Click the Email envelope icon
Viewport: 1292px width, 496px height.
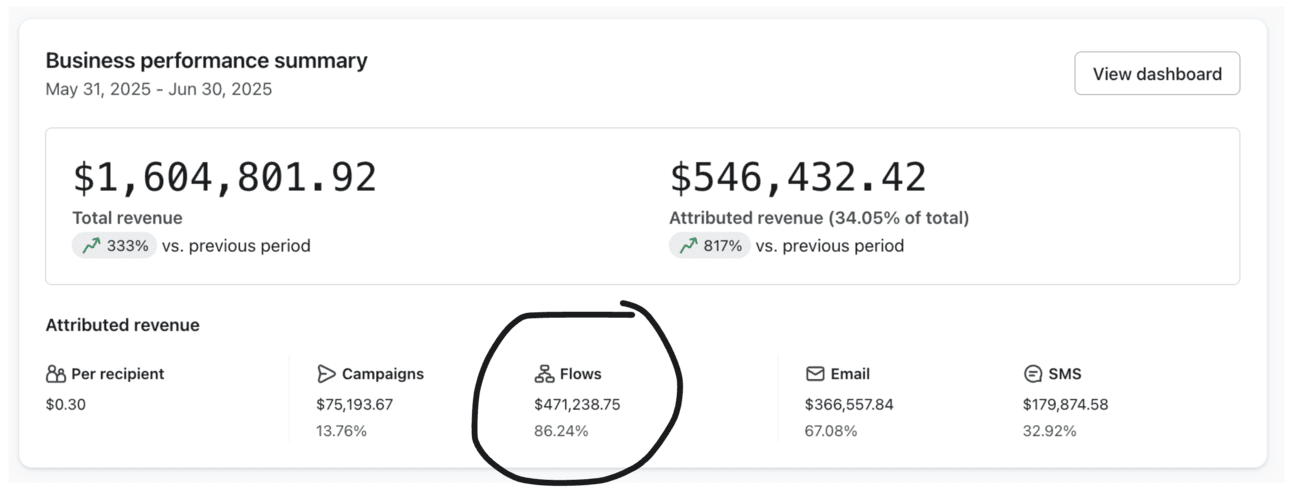(815, 374)
